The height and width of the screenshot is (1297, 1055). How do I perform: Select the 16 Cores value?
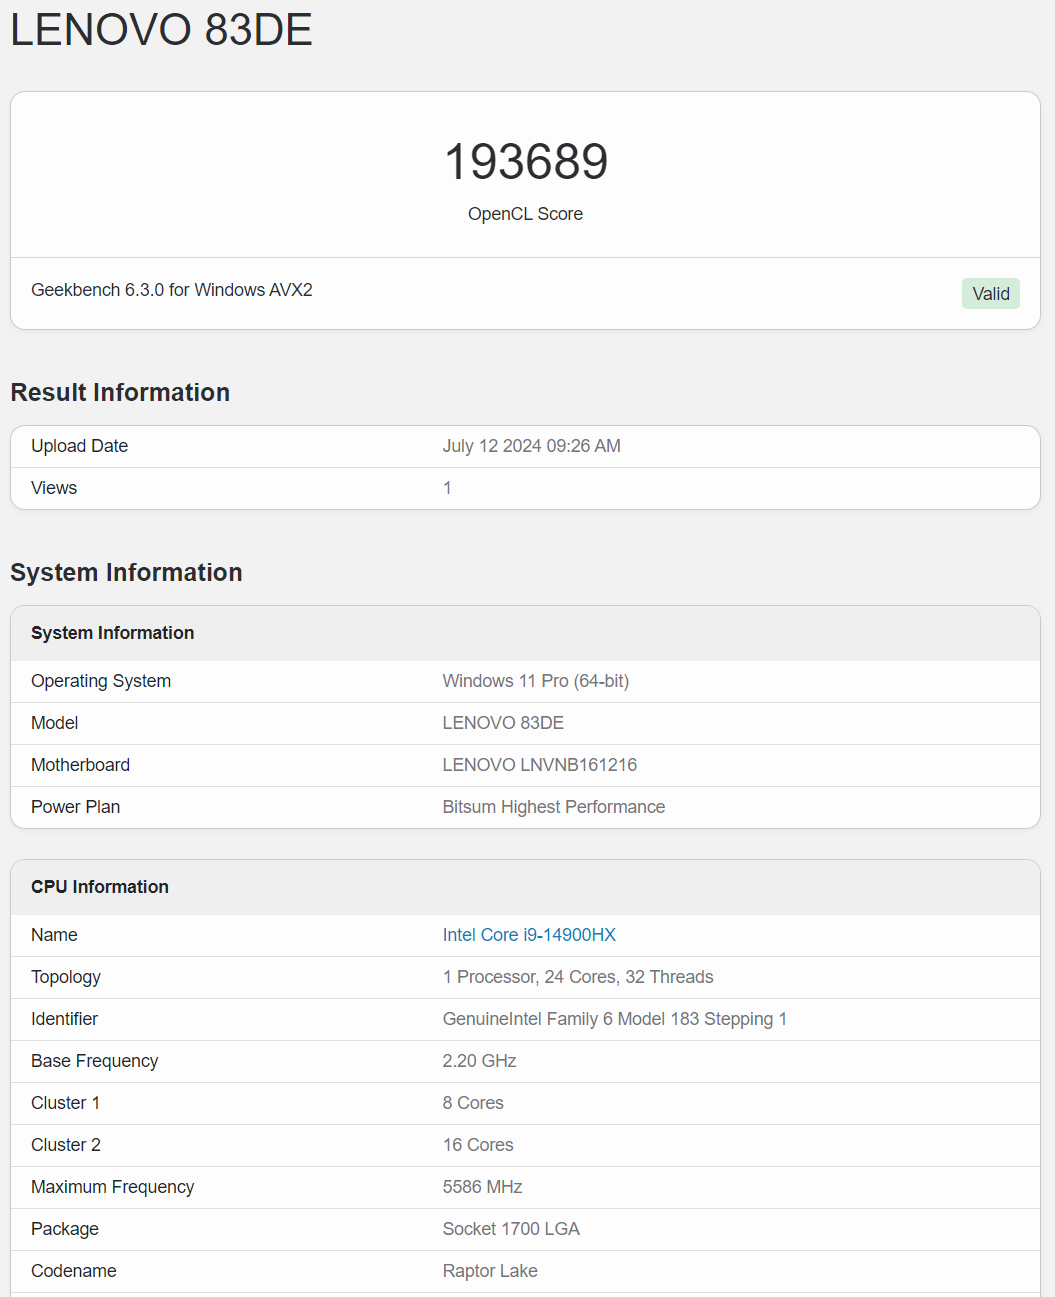click(478, 1145)
